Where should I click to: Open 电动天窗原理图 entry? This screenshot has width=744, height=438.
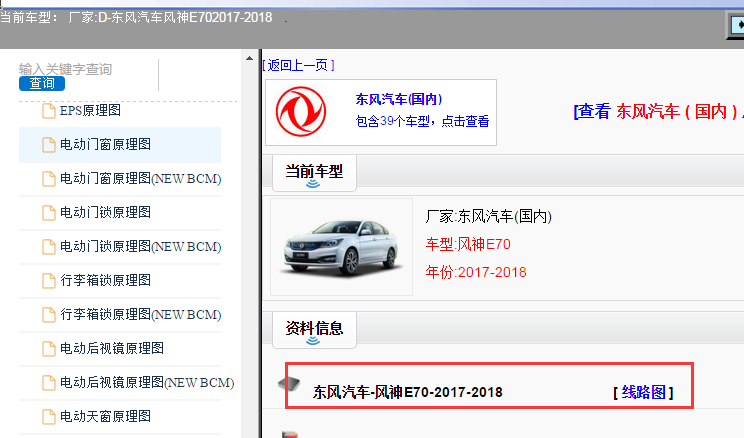(x=105, y=416)
